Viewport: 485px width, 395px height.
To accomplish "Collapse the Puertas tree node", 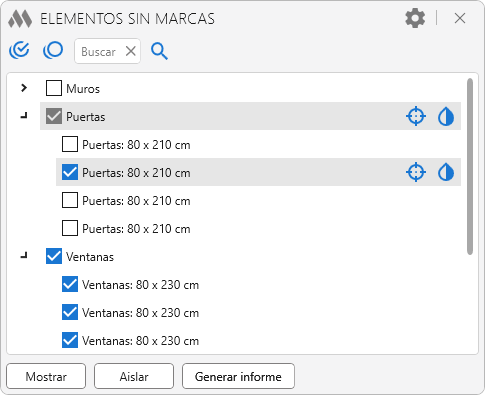I will [24, 116].
